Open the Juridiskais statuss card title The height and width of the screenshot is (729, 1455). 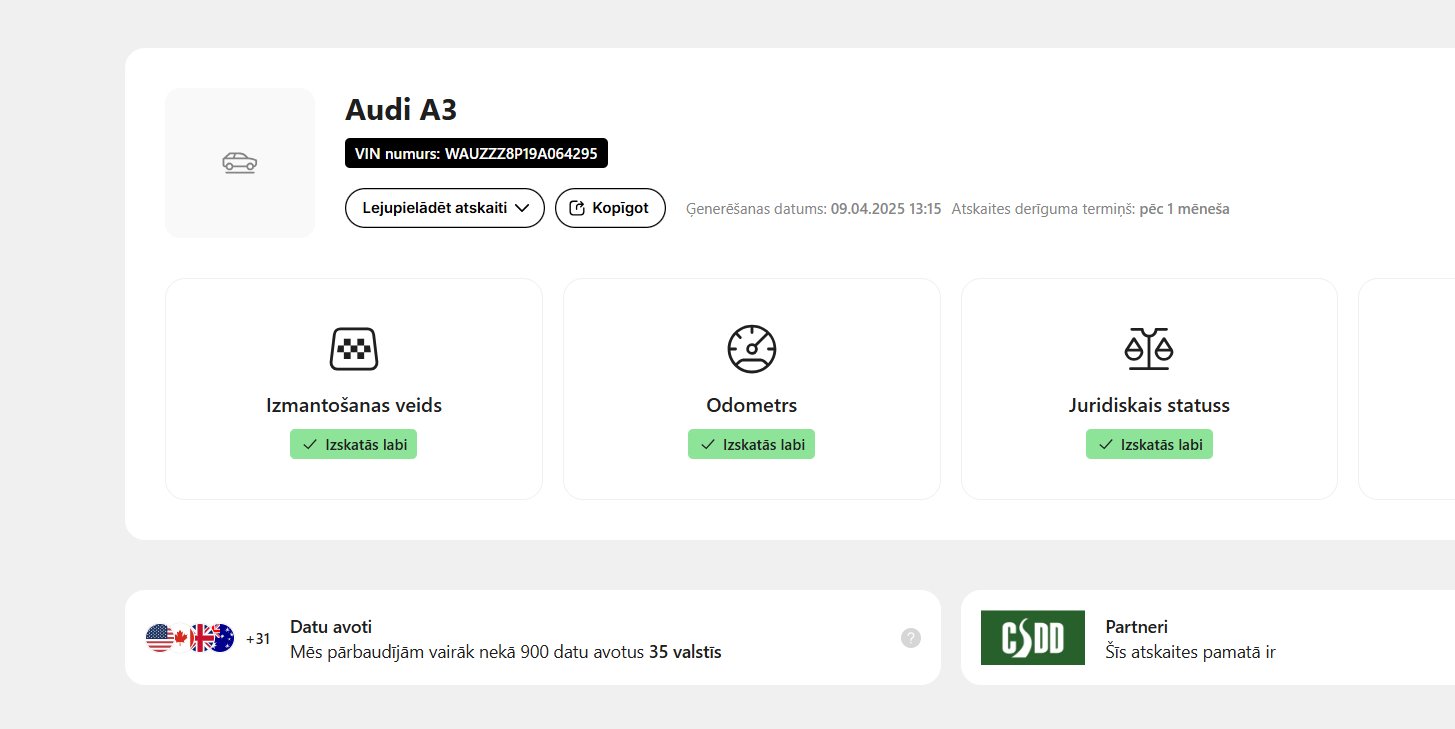click(1149, 405)
